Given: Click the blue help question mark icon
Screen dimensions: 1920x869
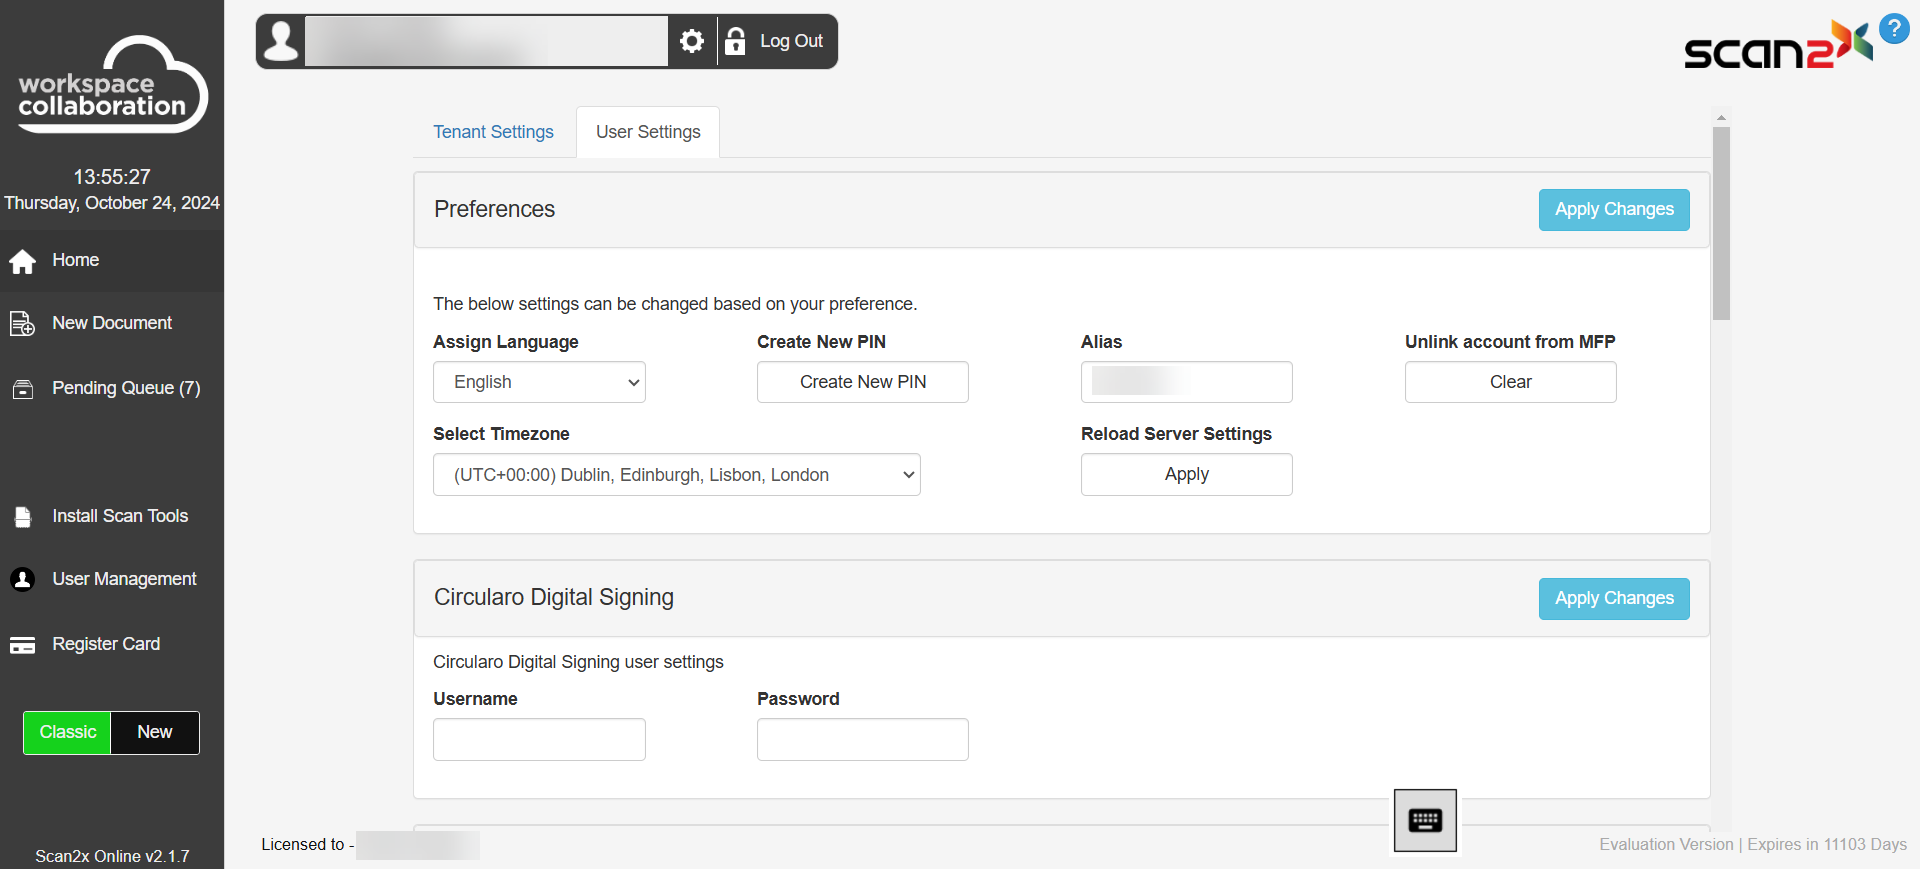Looking at the screenshot, I should (1893, 29).
